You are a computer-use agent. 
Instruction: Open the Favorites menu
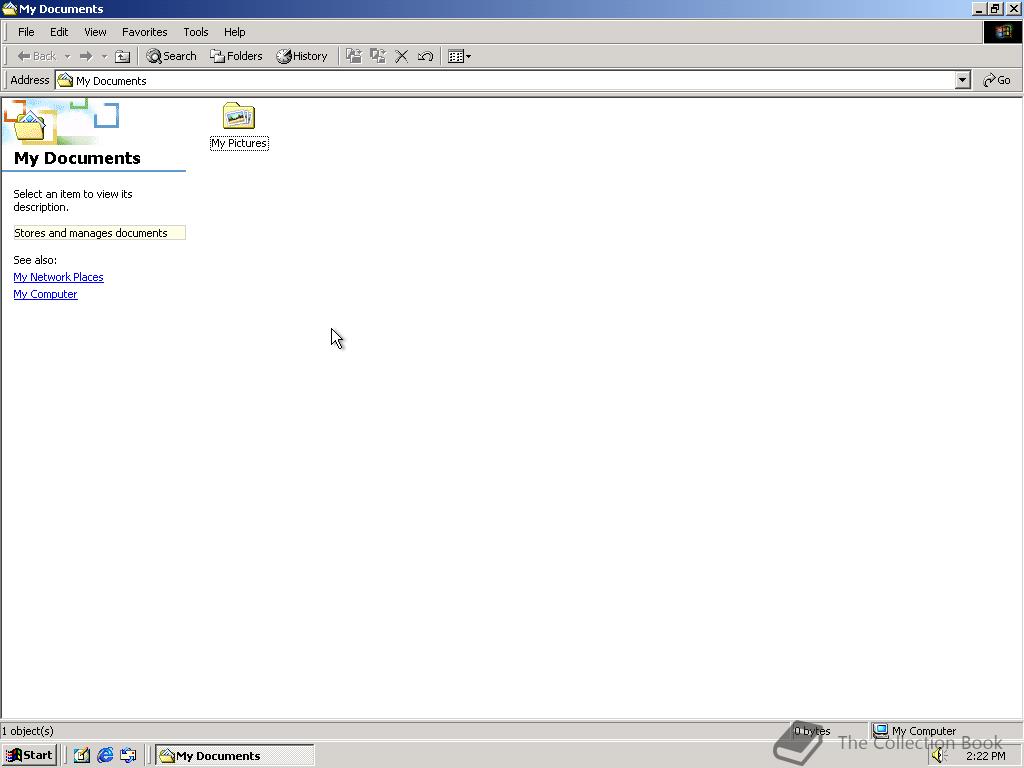click(144, 32)
